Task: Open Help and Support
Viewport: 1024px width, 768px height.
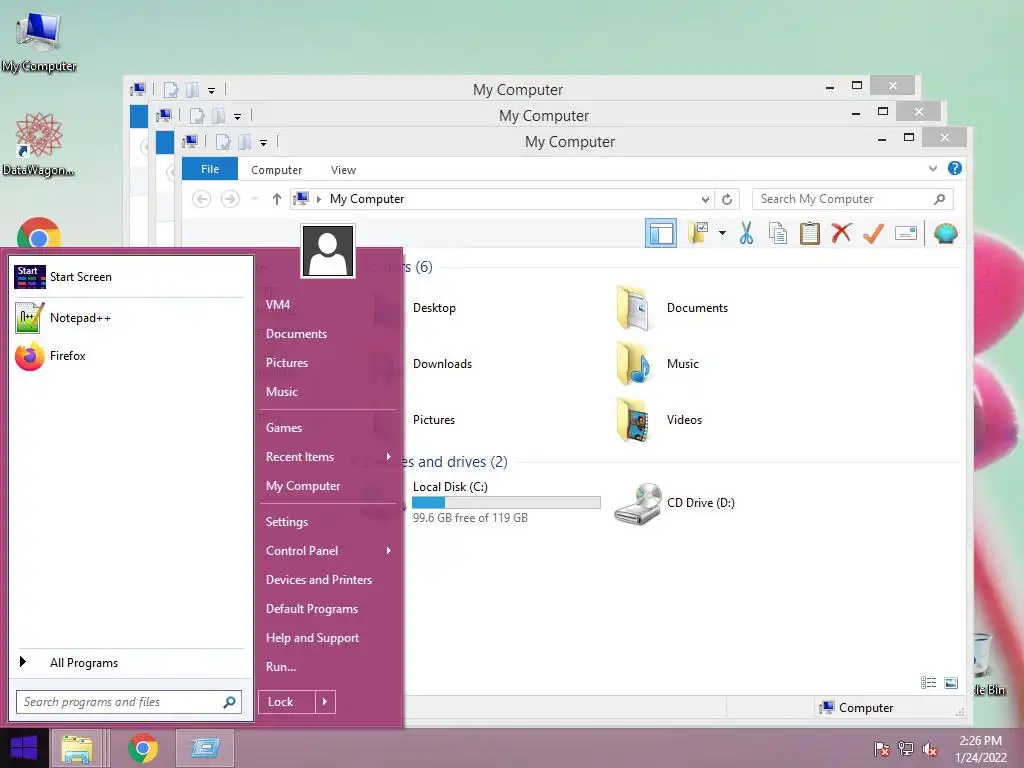Action: click(312, 638)
